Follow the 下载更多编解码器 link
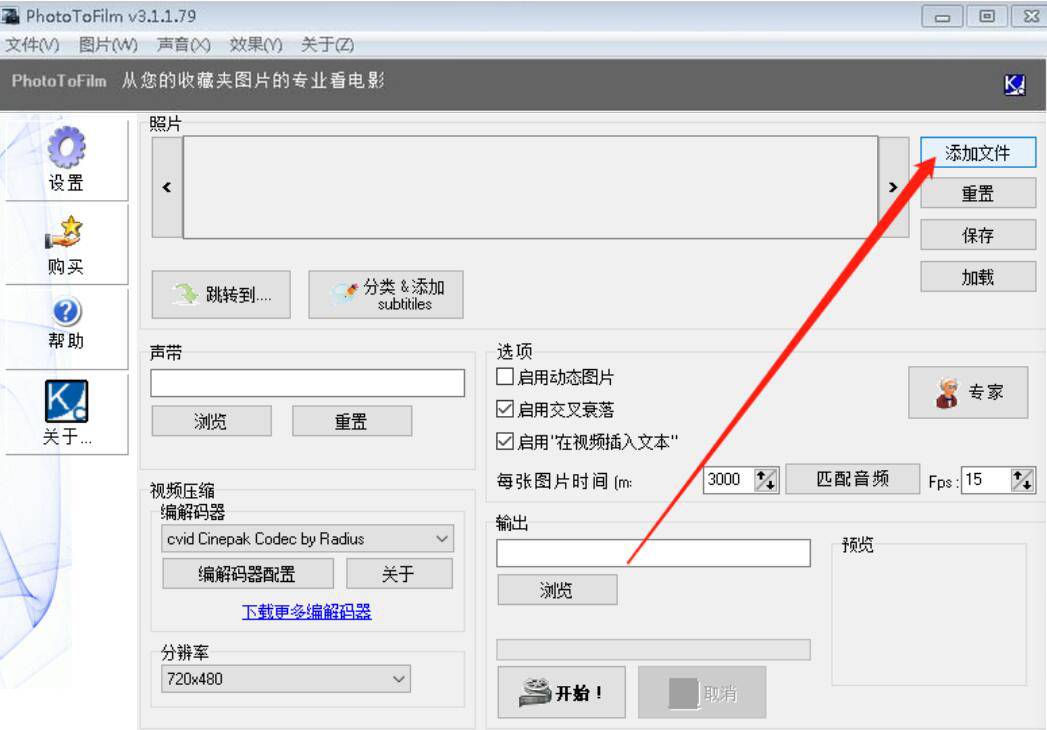 coord(306,611)
